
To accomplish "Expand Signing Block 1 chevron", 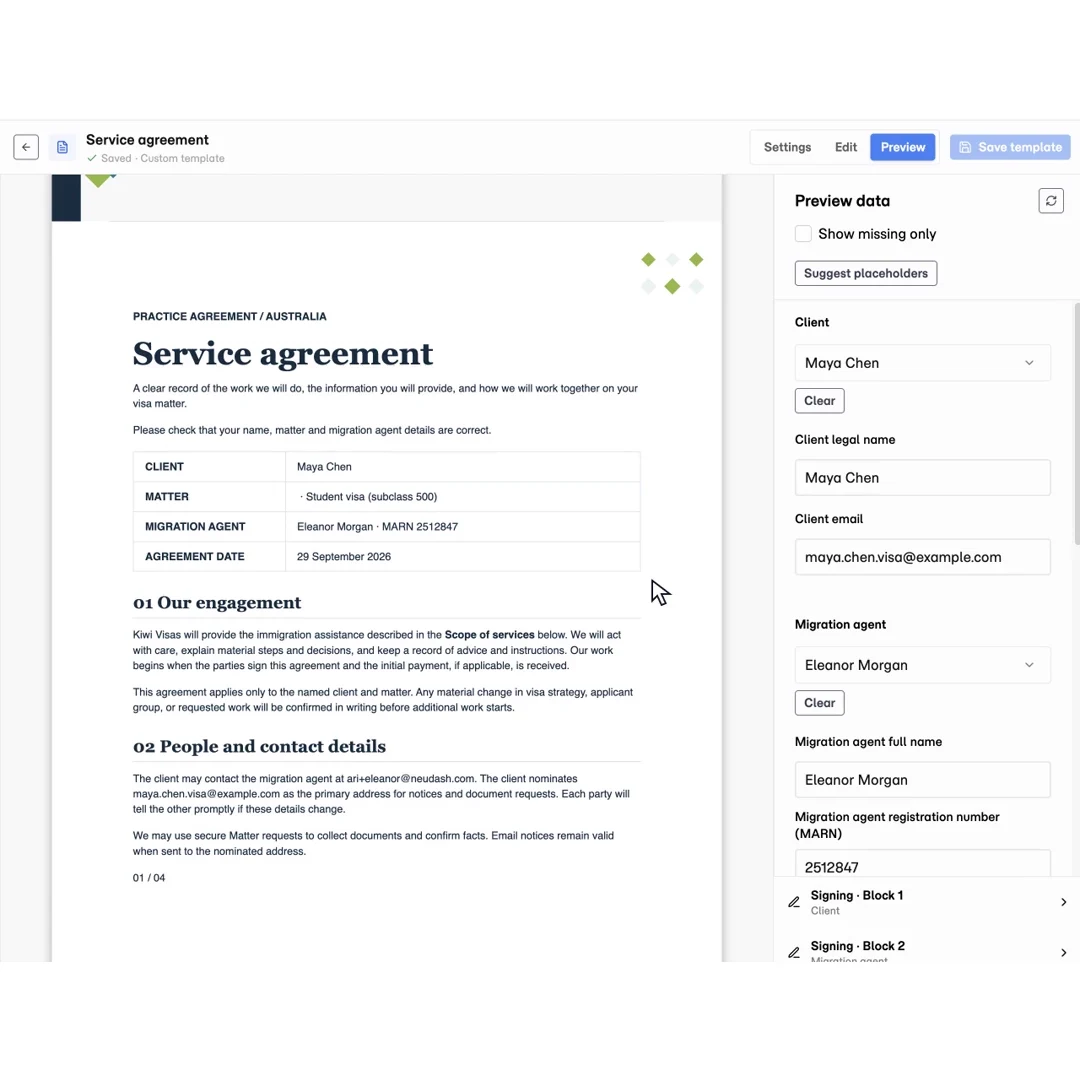I will pos(1063,902).
